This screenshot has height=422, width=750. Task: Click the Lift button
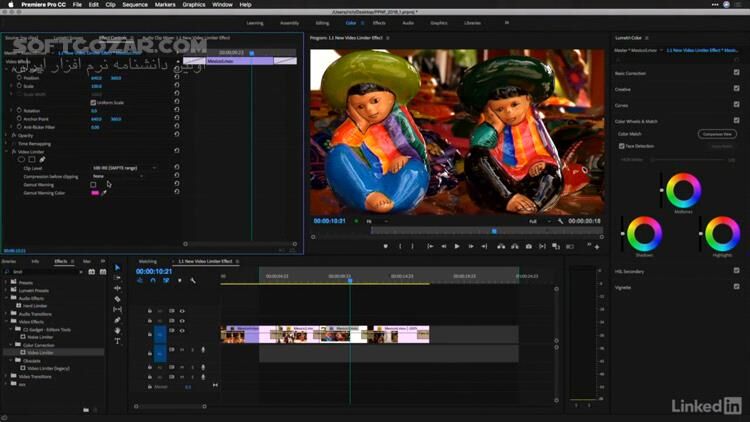(501, 246)
